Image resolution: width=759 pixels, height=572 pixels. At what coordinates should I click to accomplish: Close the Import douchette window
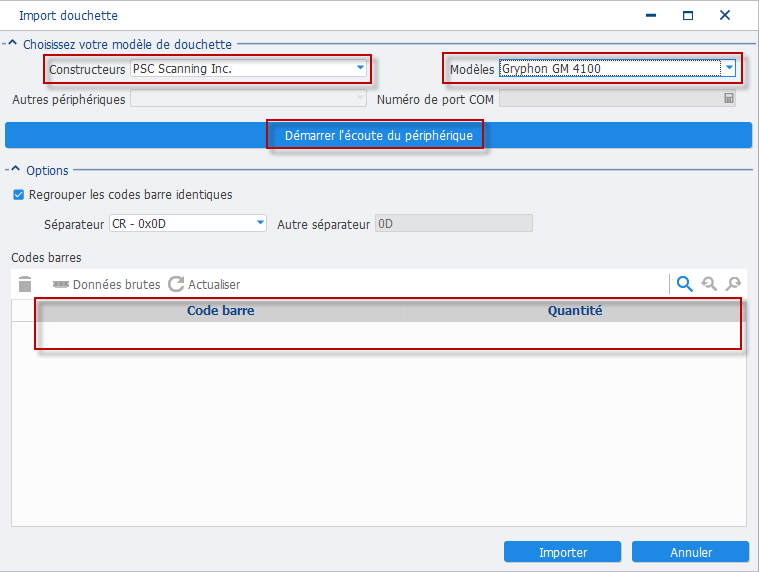pyautogui.click(x=725, y=15)
